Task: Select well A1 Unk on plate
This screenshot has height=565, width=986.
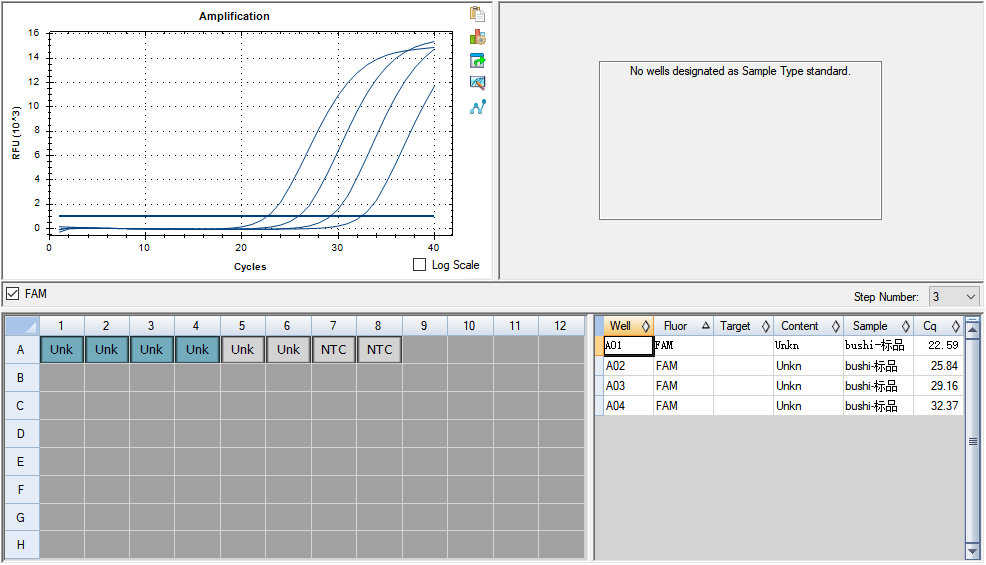Action: (62, 349)
